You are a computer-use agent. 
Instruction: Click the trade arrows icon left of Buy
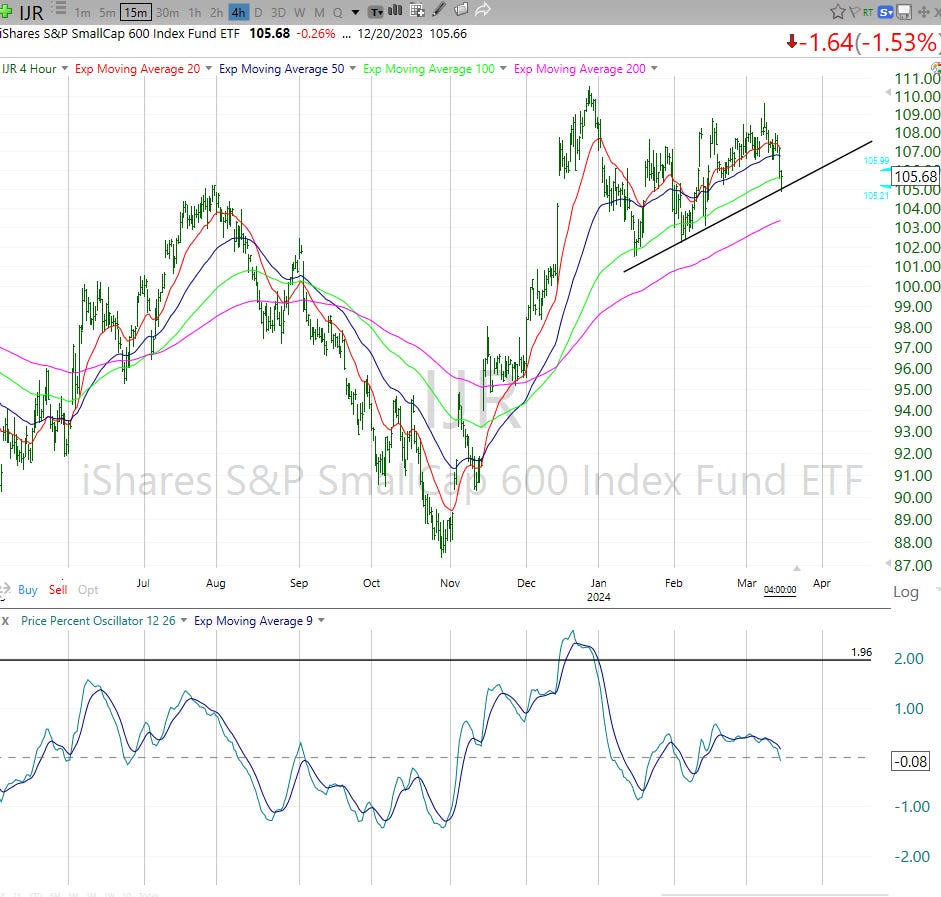pos(4,590)
